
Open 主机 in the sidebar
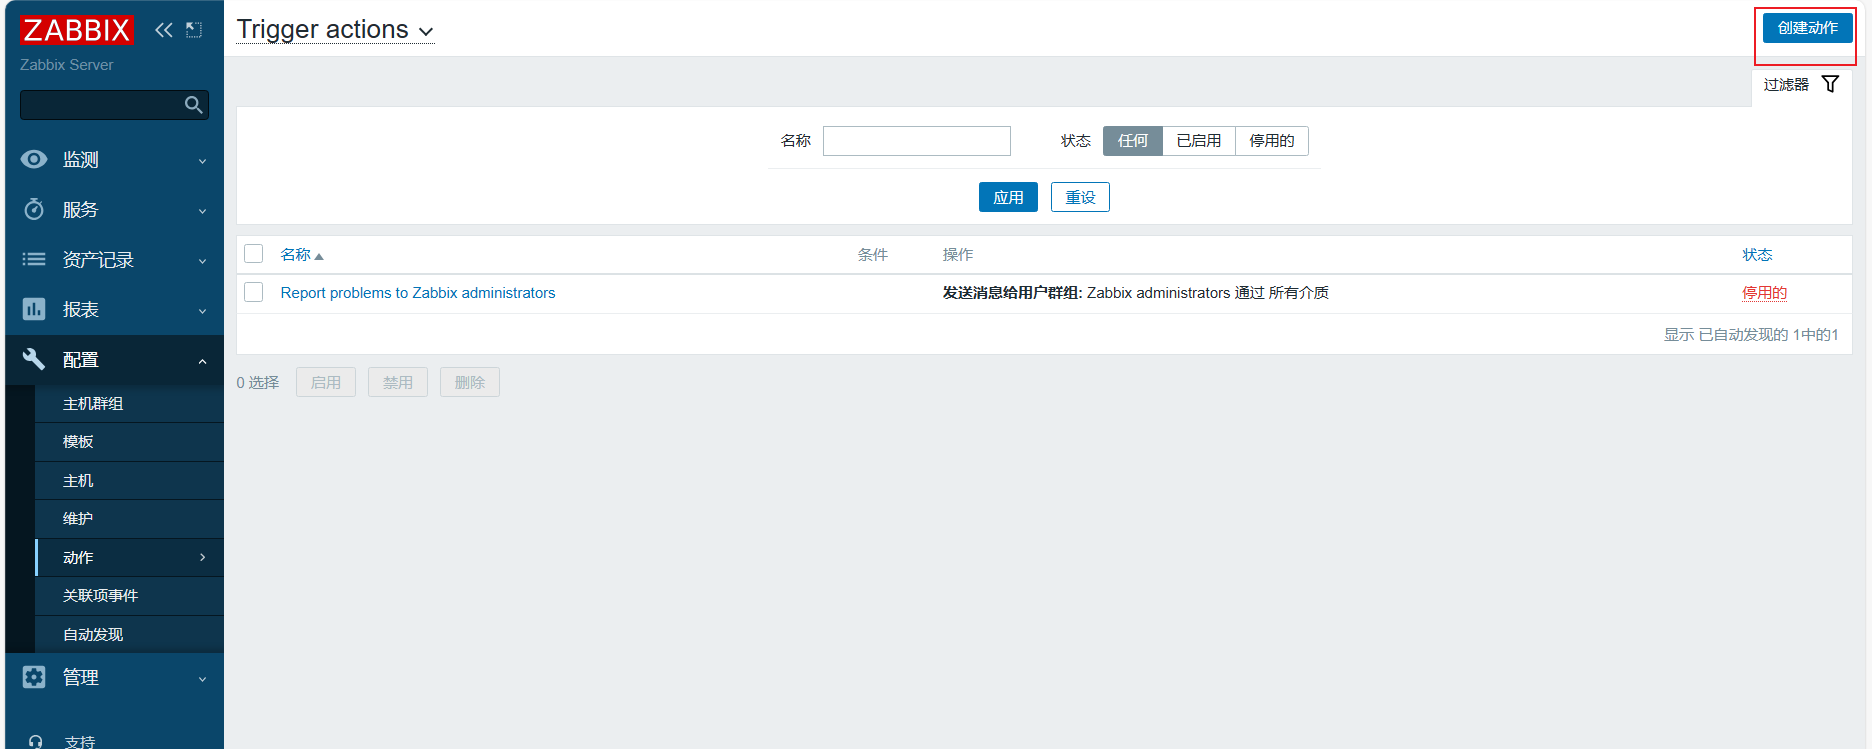click(129, 481)
